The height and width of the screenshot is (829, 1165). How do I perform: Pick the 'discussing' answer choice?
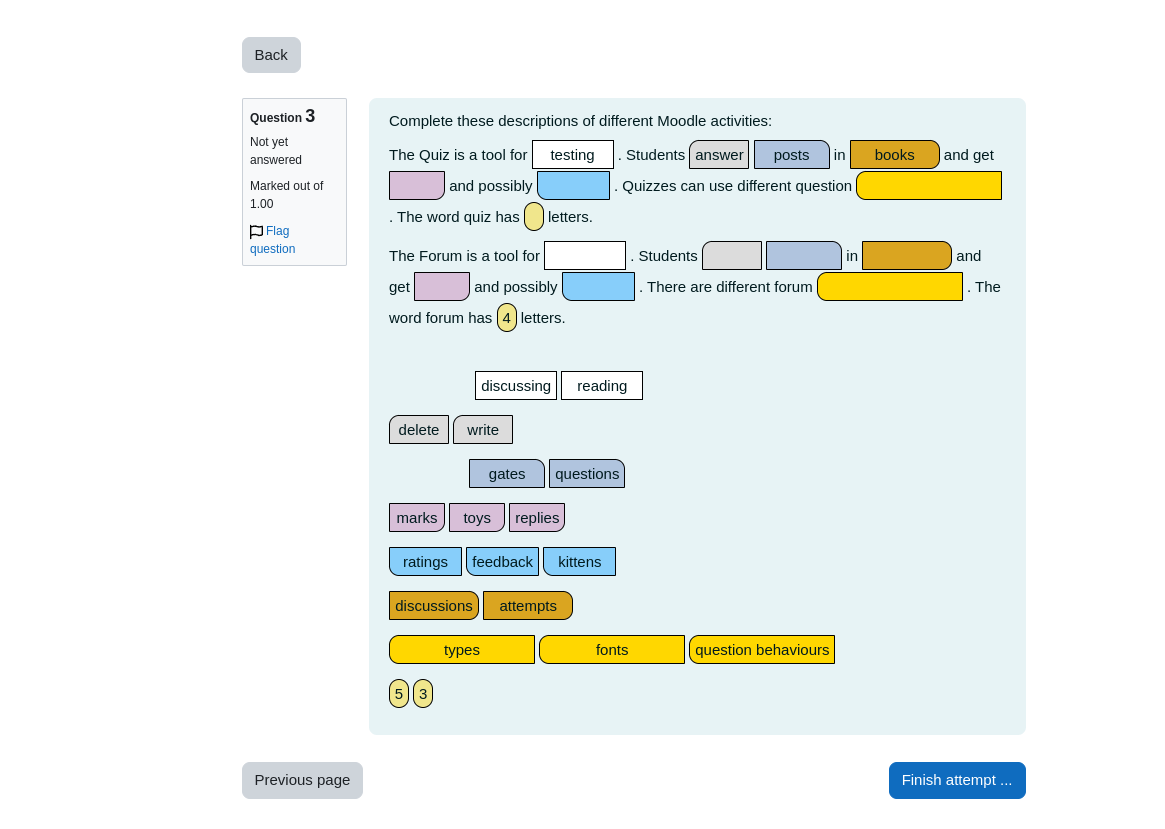pyautogui.click(x=516, y=386)
